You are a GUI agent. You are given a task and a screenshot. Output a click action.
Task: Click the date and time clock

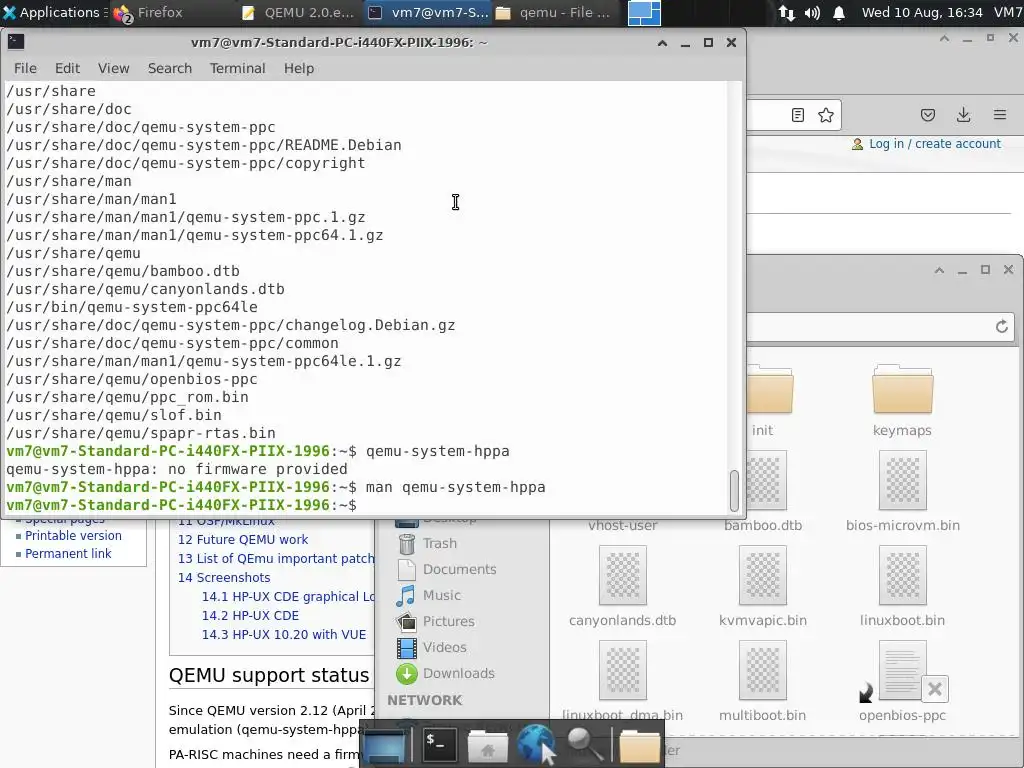921,12
